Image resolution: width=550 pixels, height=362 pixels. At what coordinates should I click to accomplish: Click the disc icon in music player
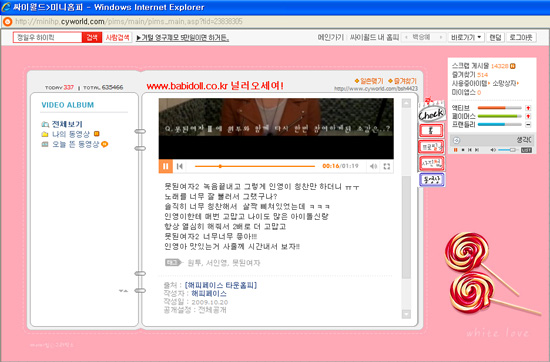click(456, 140)
